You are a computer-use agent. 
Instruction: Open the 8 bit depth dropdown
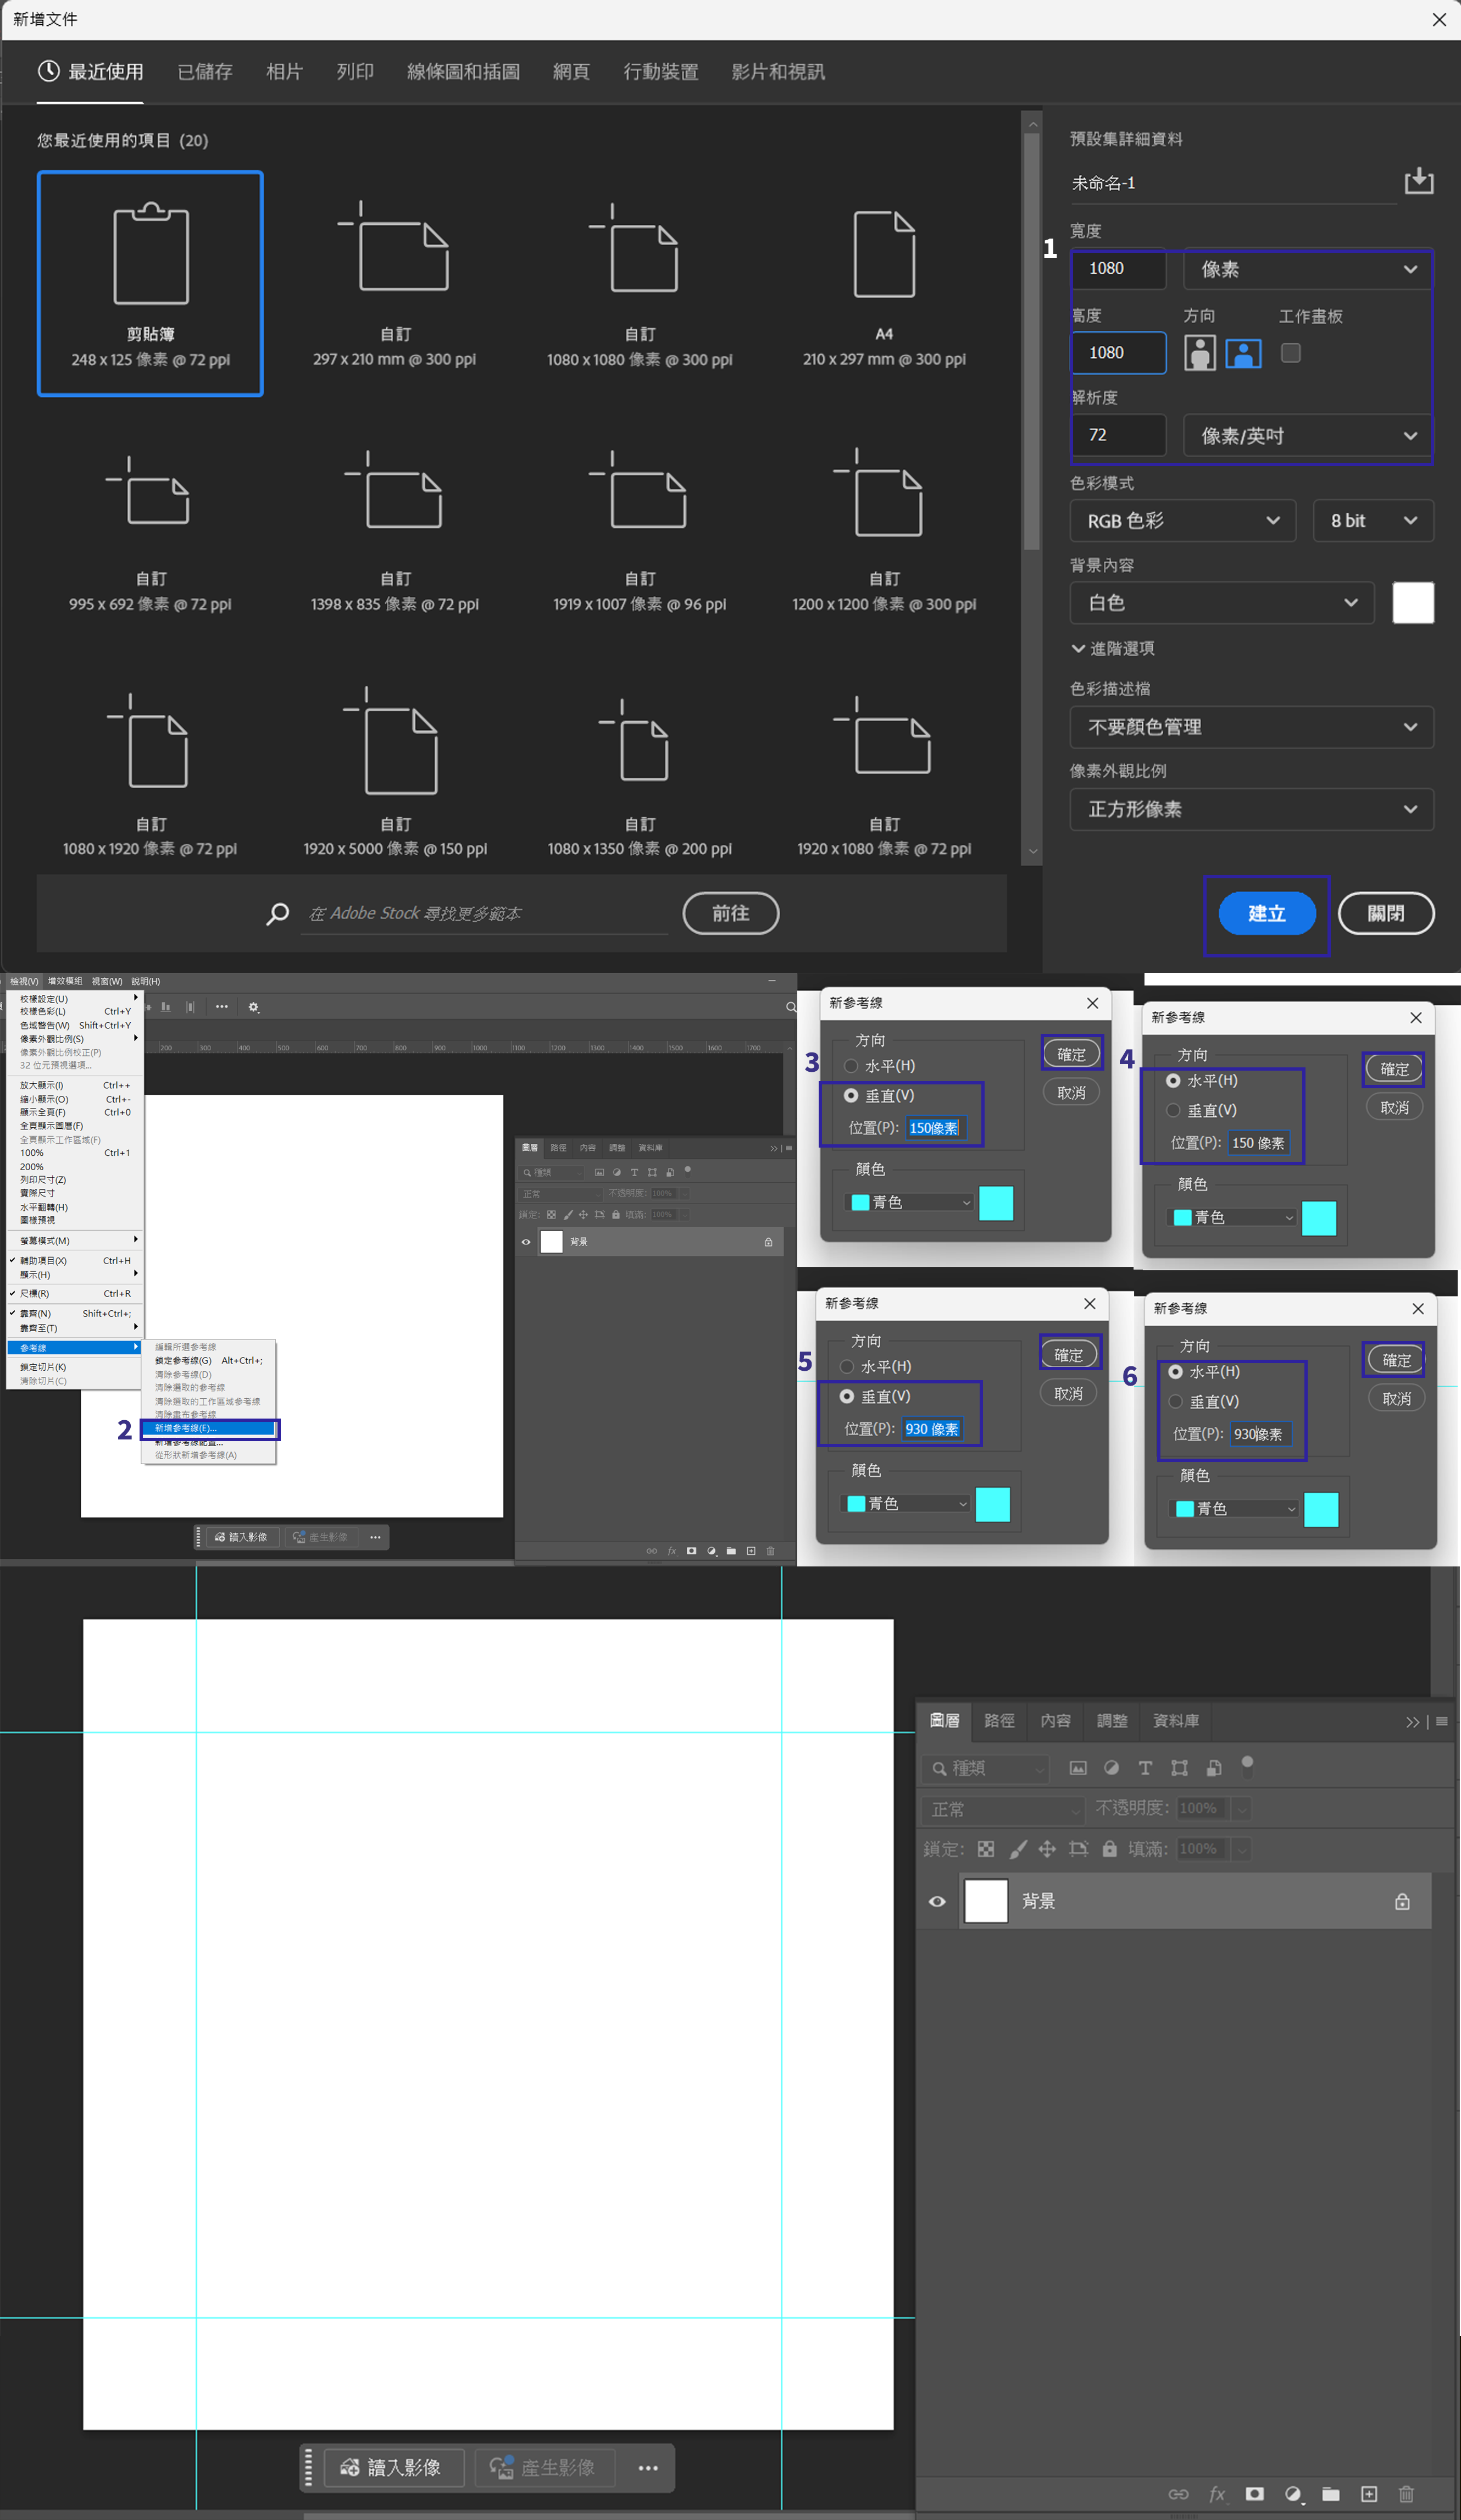[1373, 520]
